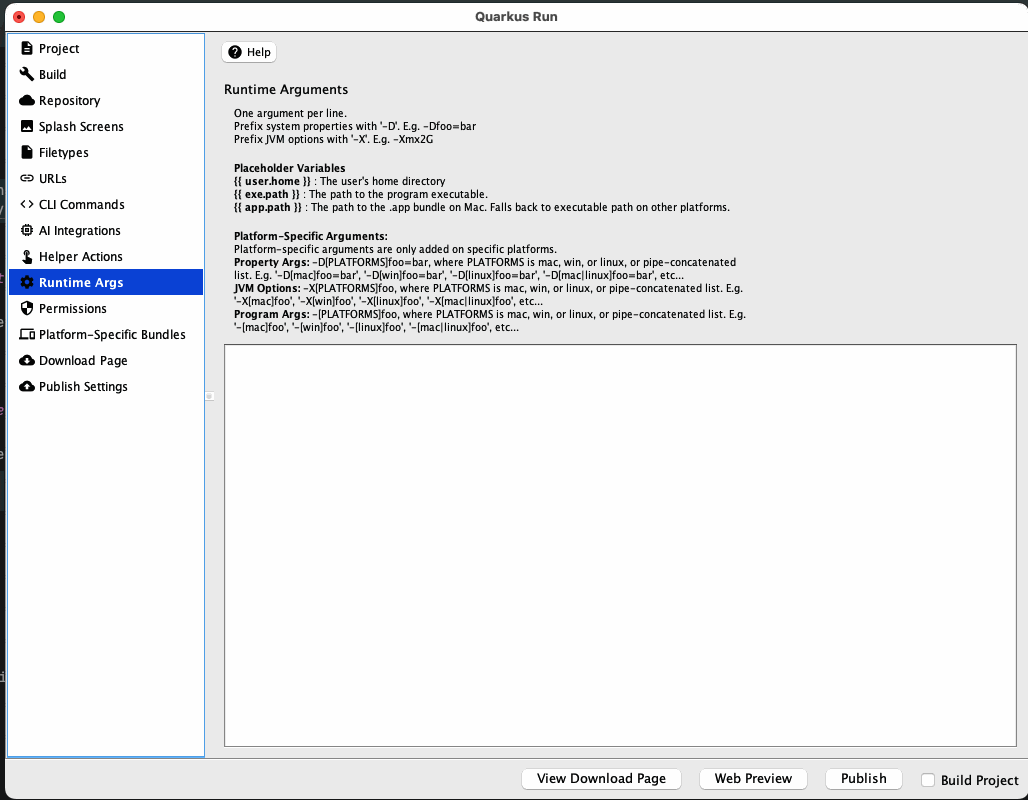
Task: Click the Publish Settings cloud-upload icon
Action: point(27,386)
